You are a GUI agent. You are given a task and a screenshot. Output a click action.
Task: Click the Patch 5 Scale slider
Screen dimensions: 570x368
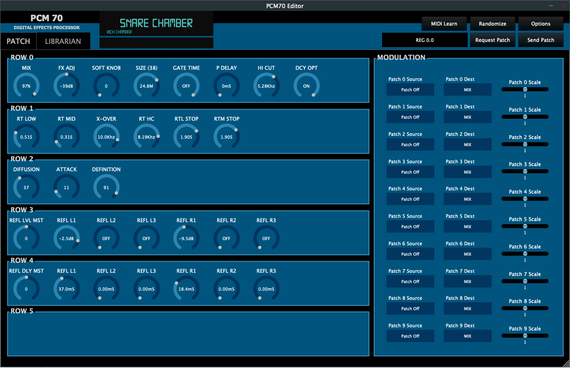click(x=525, y=226)
